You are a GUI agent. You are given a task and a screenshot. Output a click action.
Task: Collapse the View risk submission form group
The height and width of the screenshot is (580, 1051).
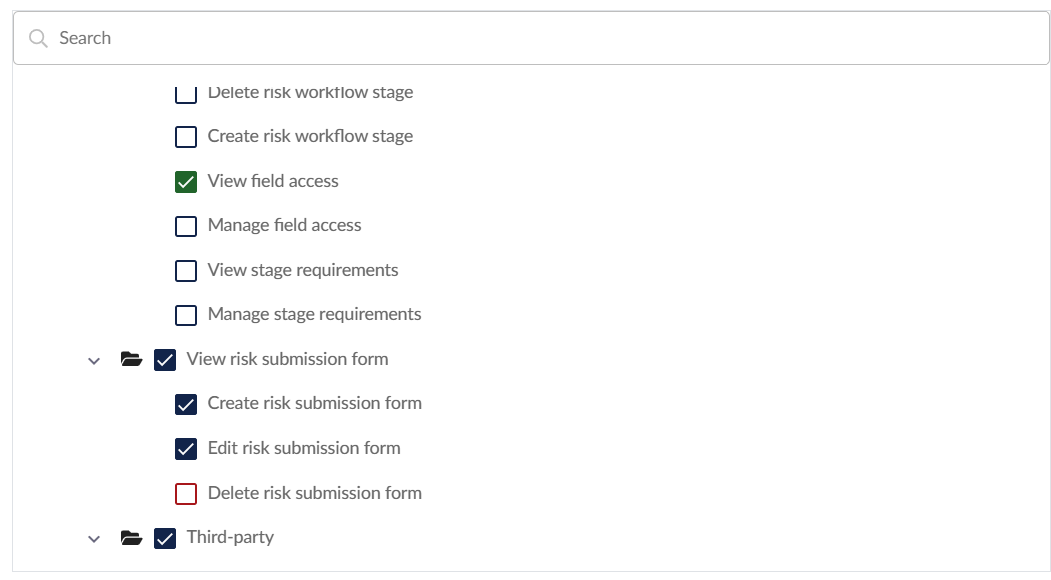[x=94, y=360]
